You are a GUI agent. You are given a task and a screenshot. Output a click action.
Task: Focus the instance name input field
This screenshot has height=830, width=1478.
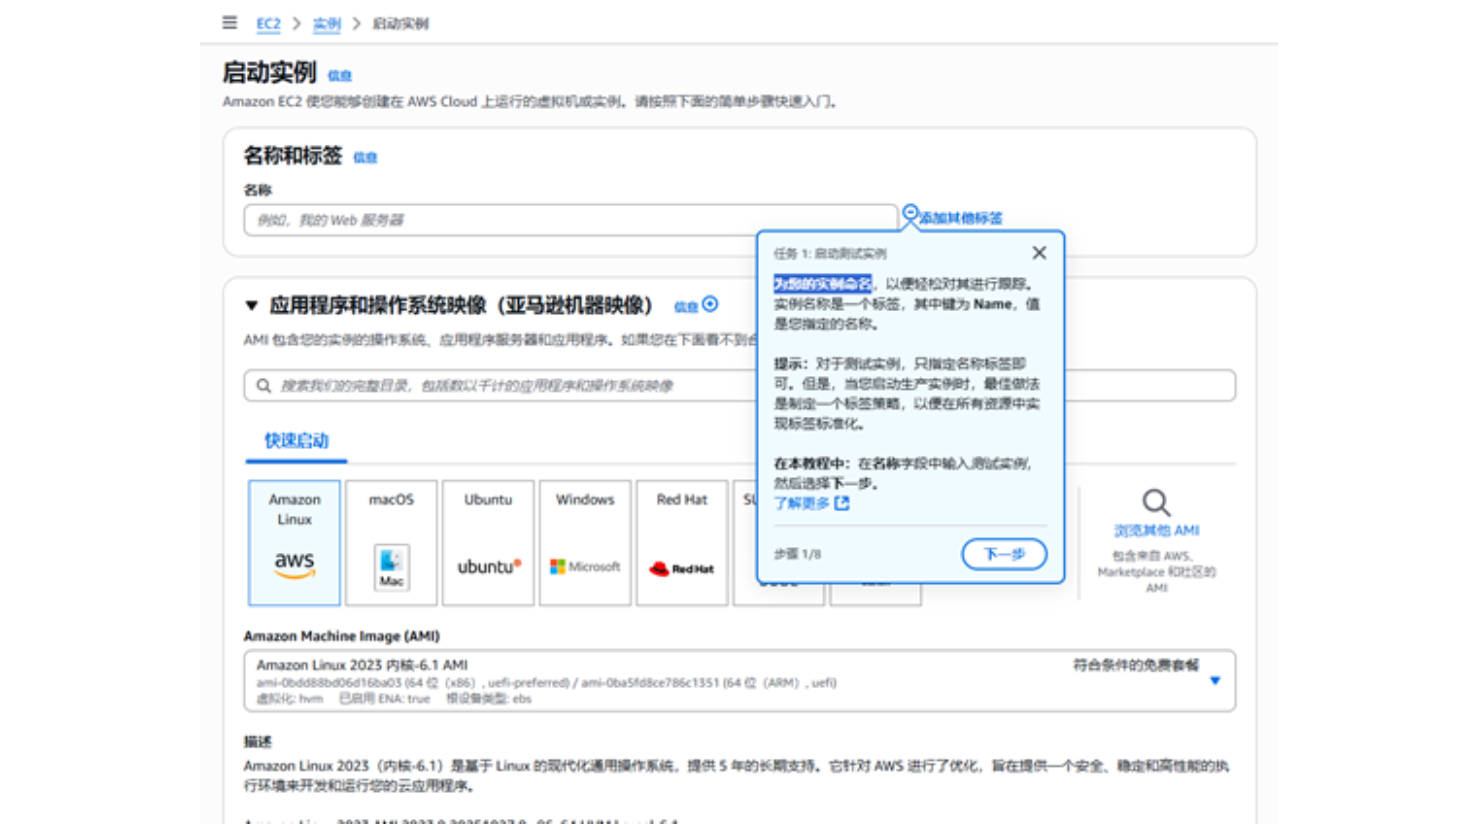point(570,220)
